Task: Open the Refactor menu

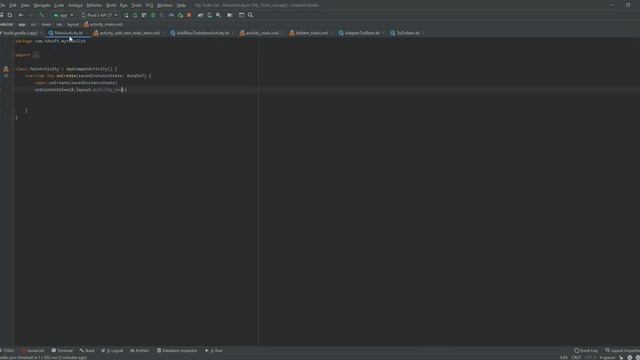Action: pos(94,5)
